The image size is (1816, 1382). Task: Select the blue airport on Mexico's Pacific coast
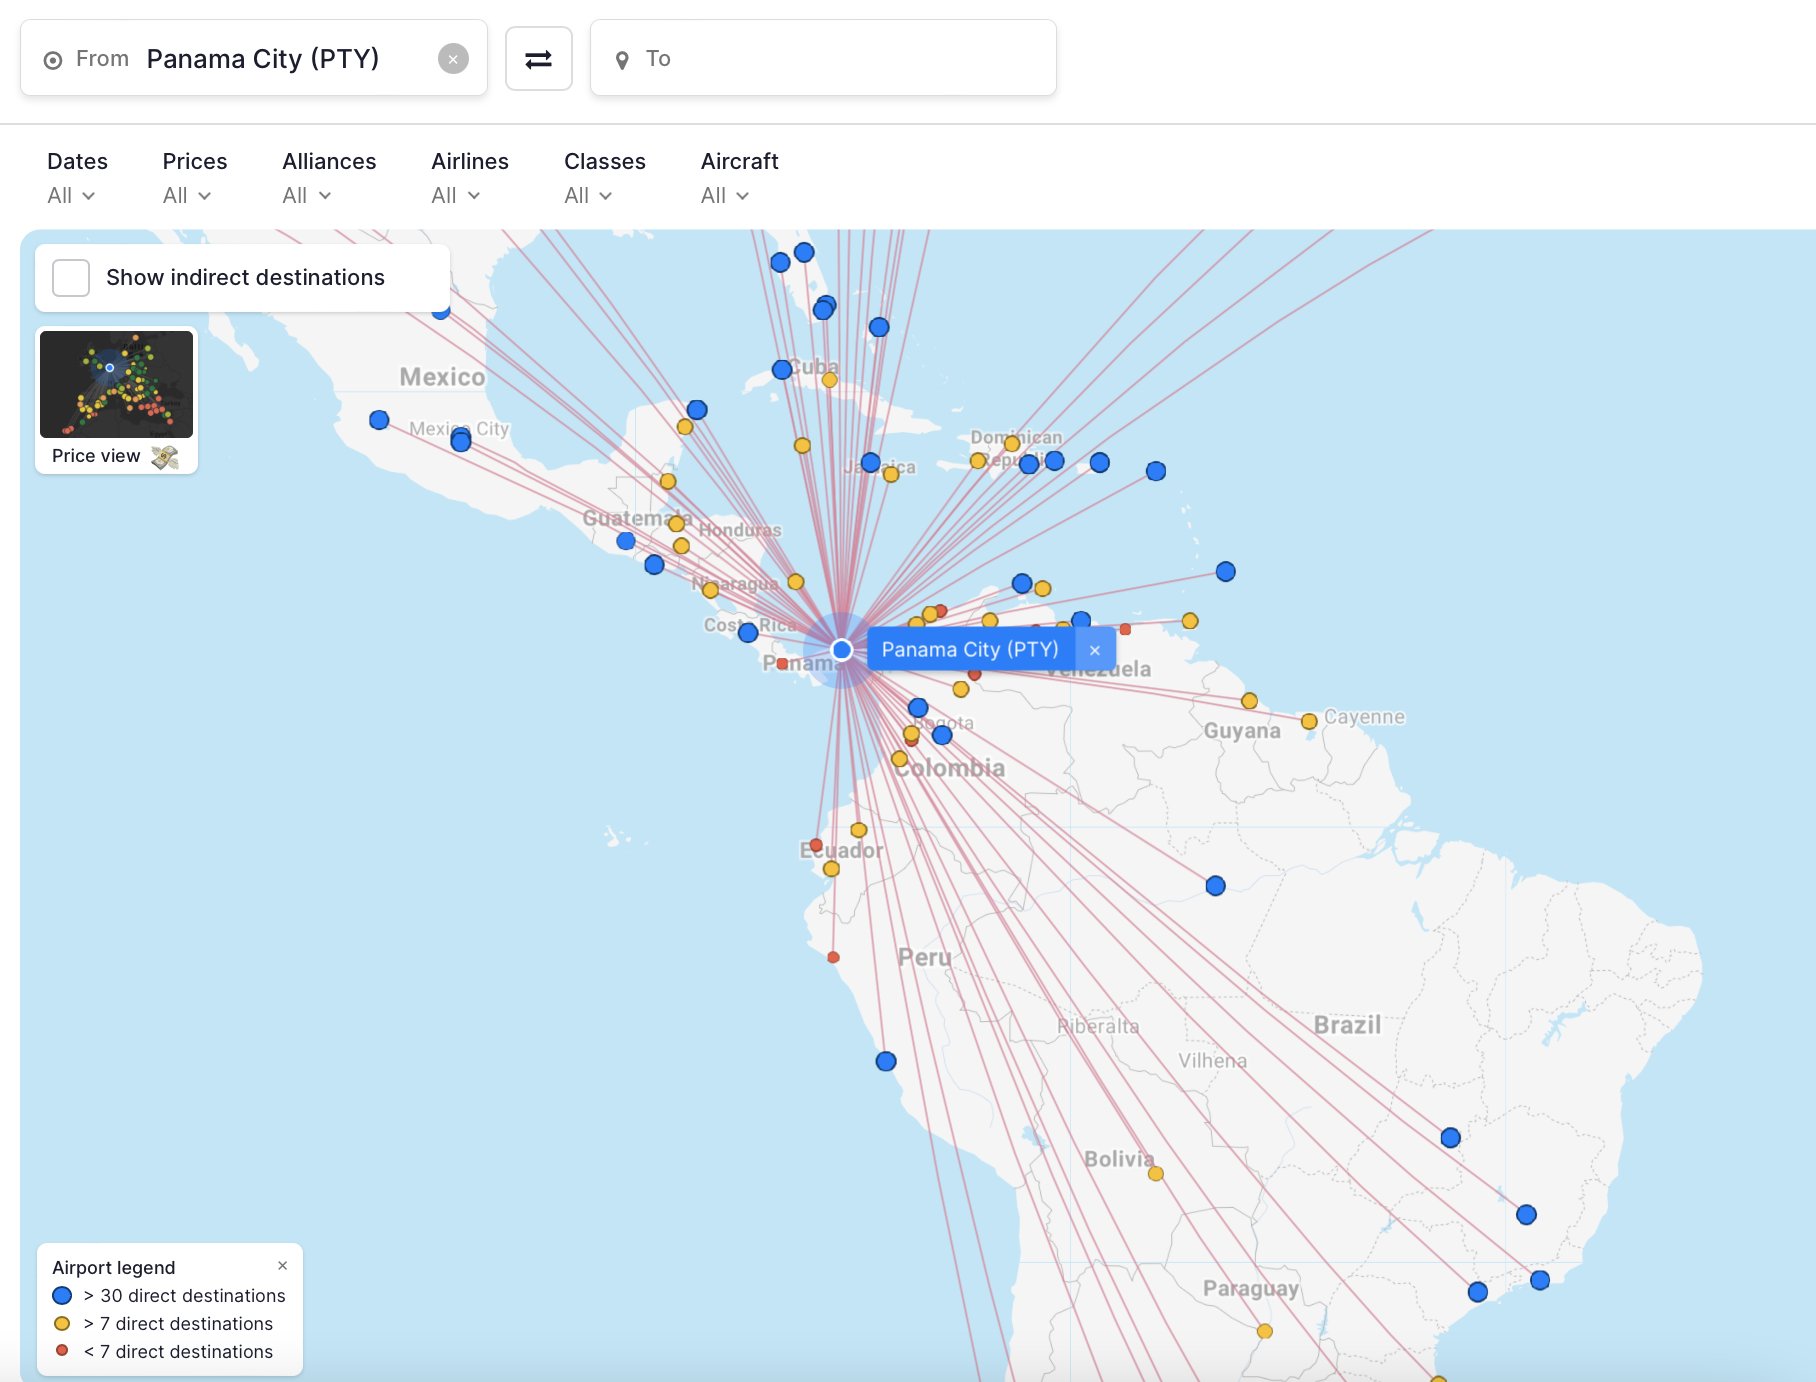click(x=379, y=420)
